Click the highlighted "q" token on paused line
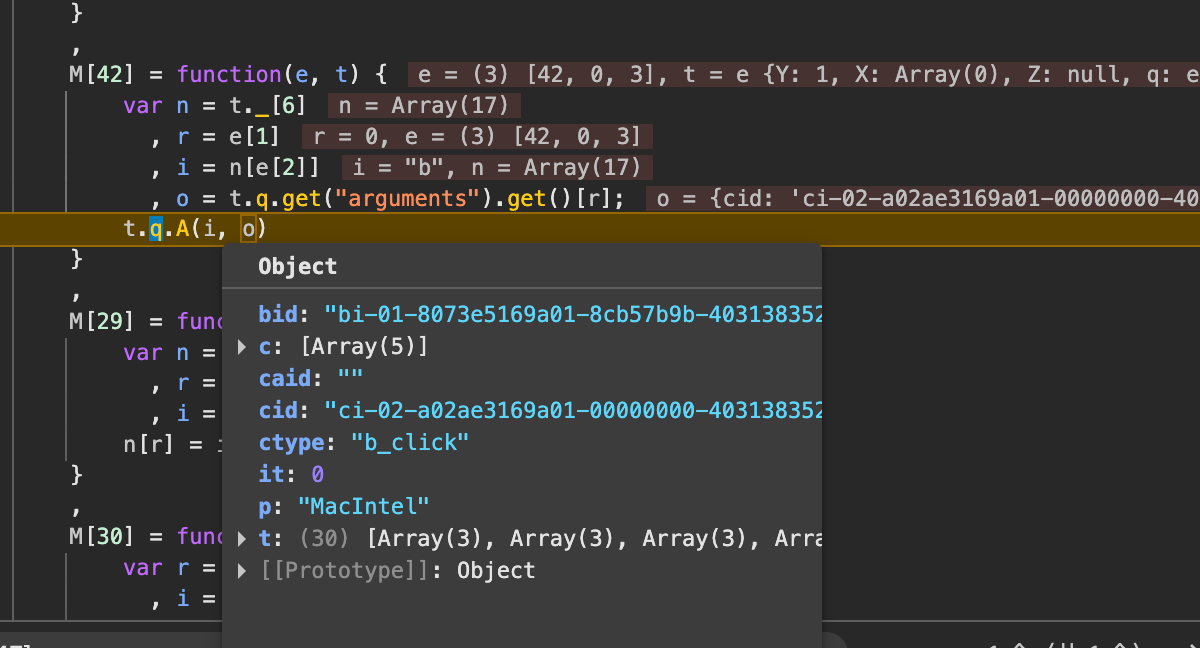 click(x=155, y=230)
